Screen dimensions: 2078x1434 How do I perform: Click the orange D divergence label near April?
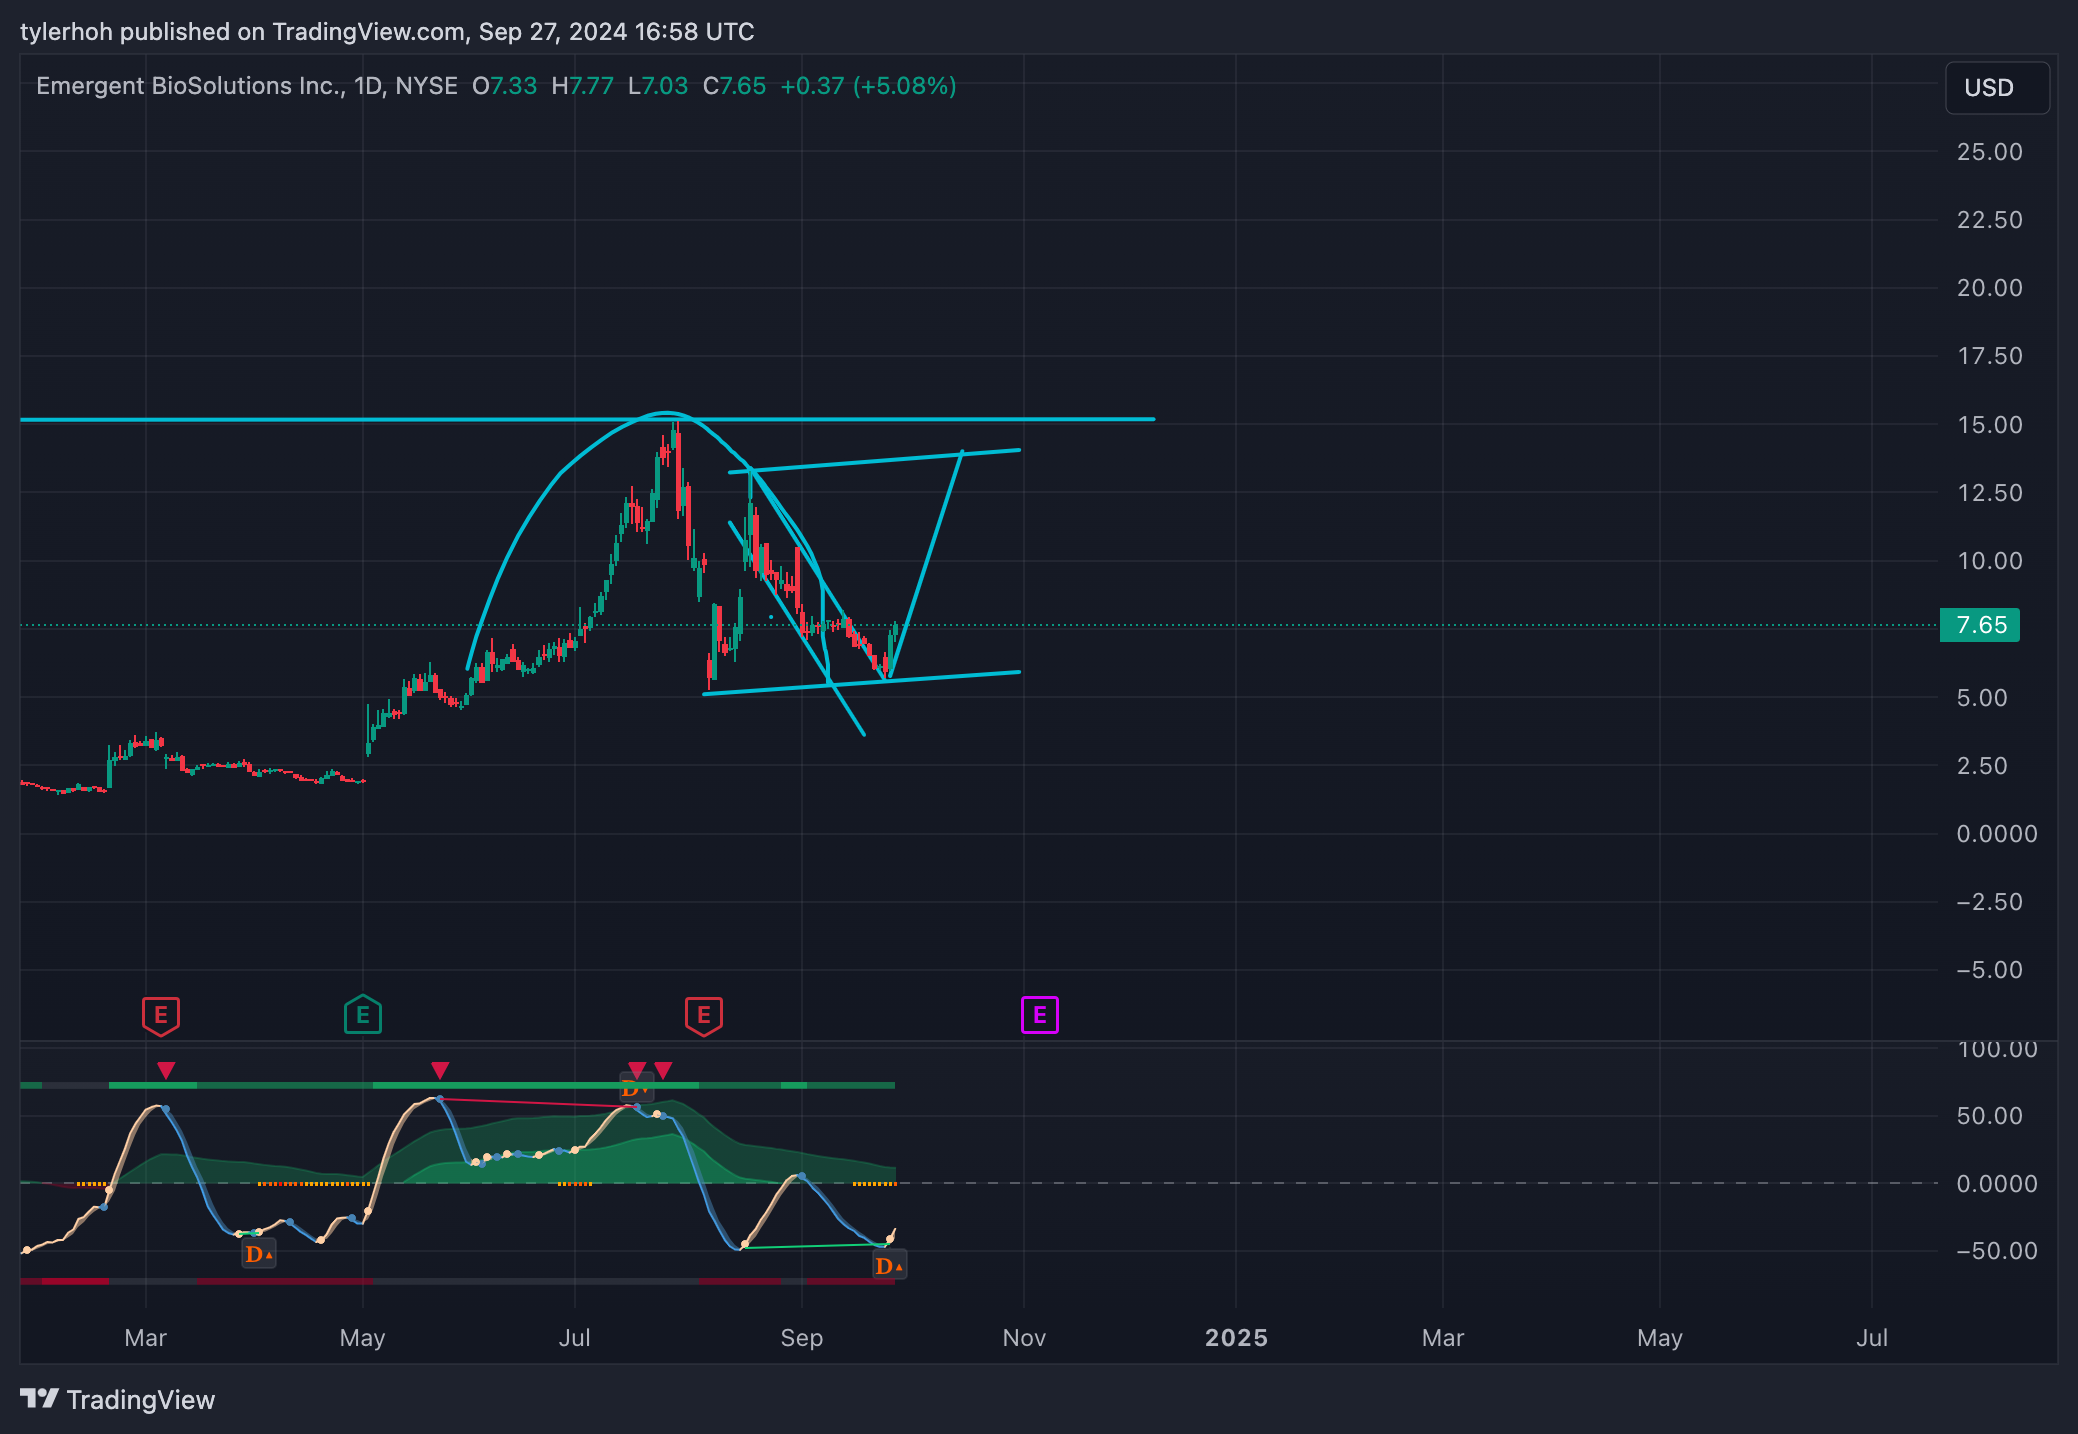point(258,1254)
